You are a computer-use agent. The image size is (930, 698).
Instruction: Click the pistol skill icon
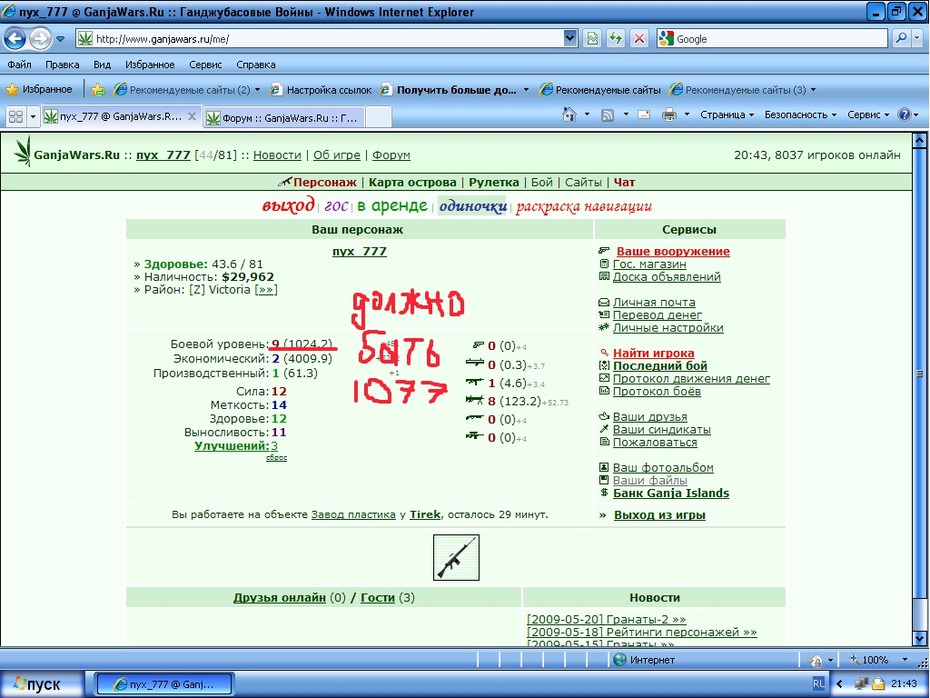tap(478, 345)
